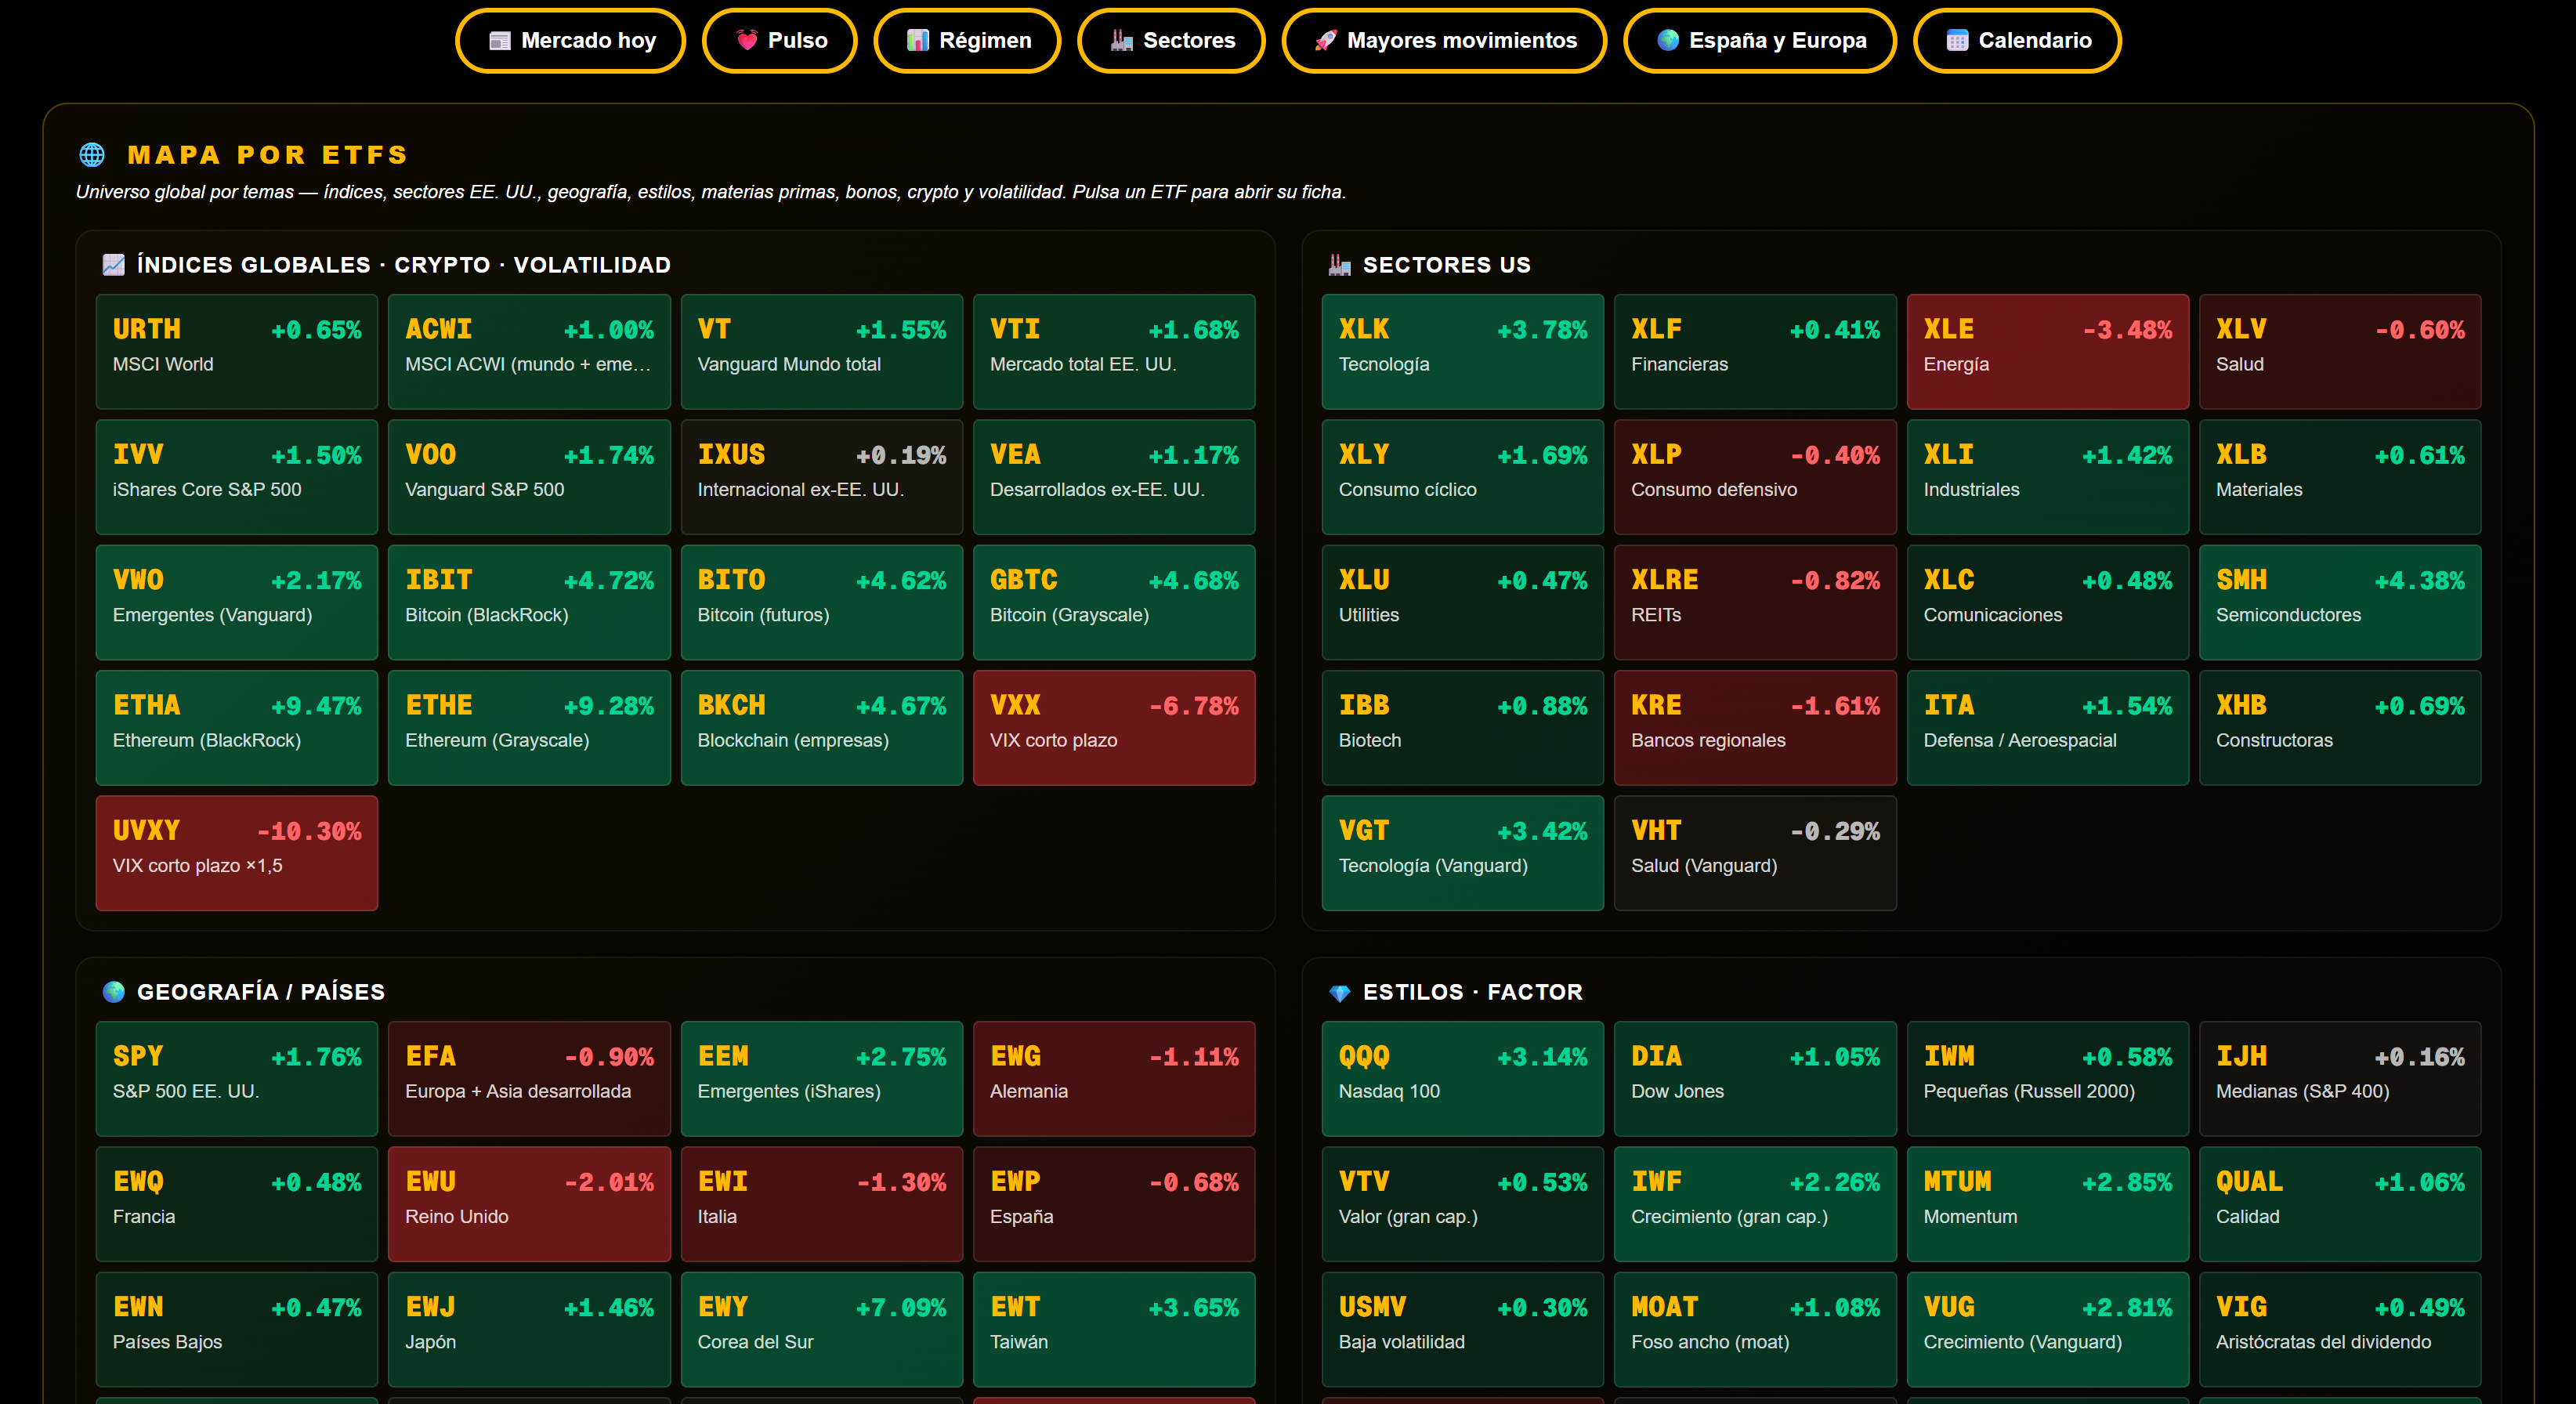2576x1404 pixels.
Task: Click the rocket icon in Mayores movimientos
Action: point(1326,41)
